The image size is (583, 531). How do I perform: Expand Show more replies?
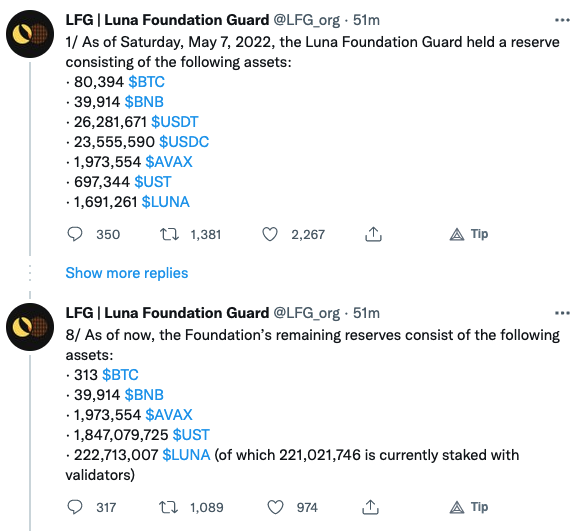(127, 273)
